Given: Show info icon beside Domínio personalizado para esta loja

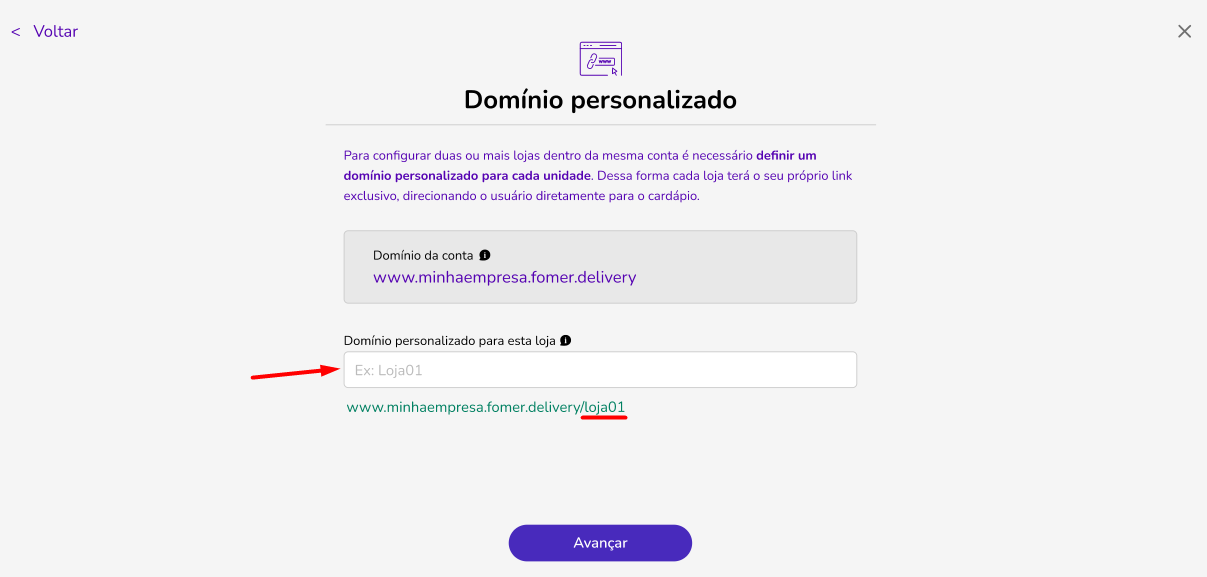Looking at the screenshot, I should coord(566,340).
